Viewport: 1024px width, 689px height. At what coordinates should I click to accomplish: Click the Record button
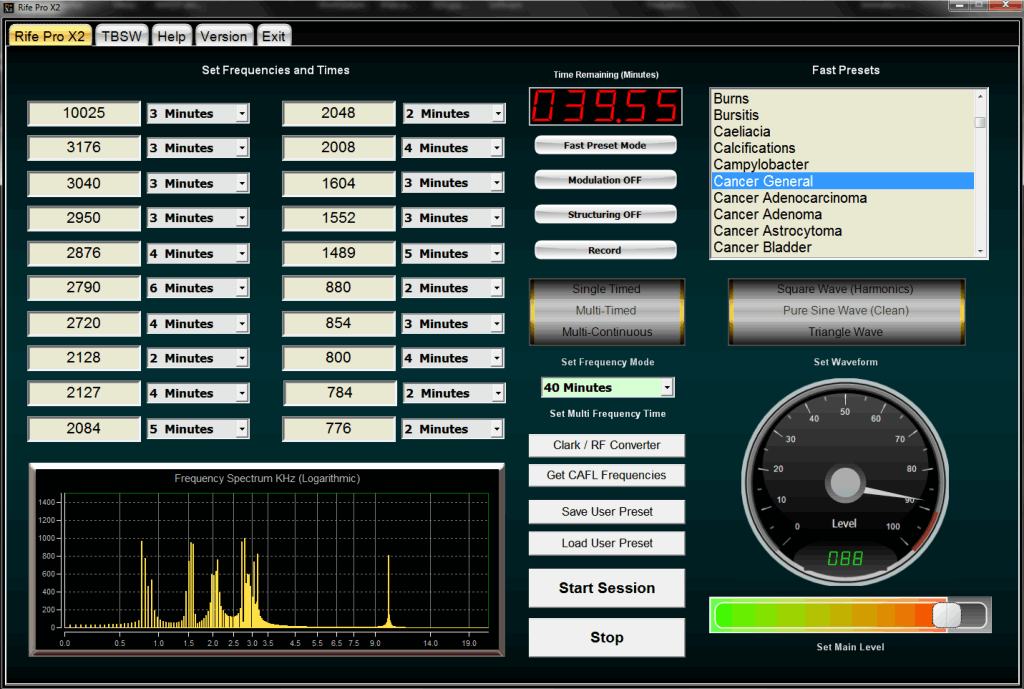tap(605, 250)
